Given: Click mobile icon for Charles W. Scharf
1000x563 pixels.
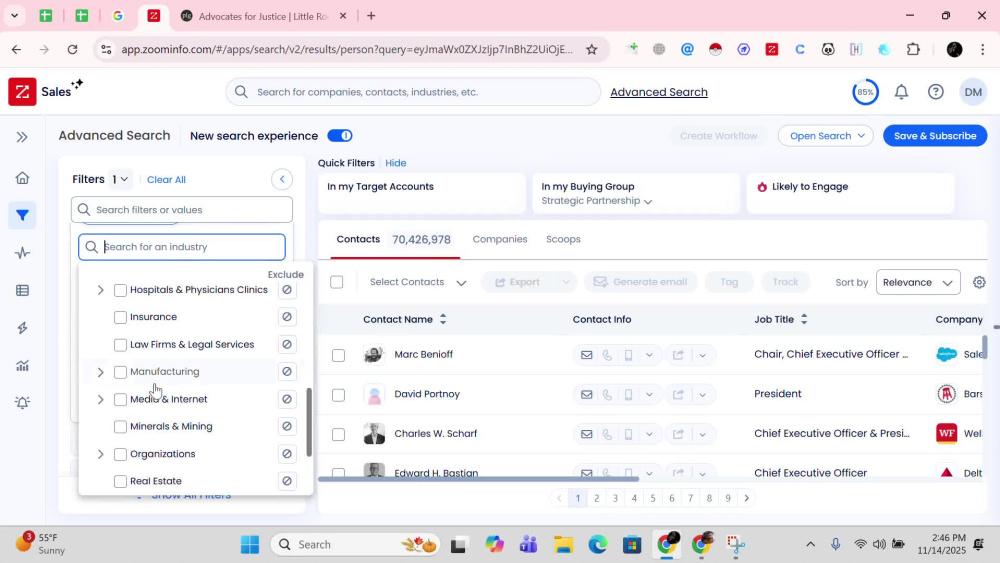Looking at the screenshot, I should pos(628,434).
